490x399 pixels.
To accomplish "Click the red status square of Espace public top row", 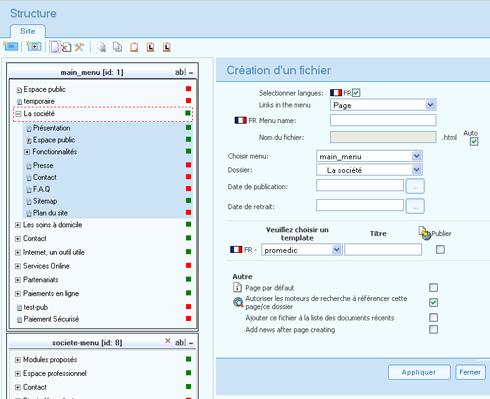I will tap(188, 89).
